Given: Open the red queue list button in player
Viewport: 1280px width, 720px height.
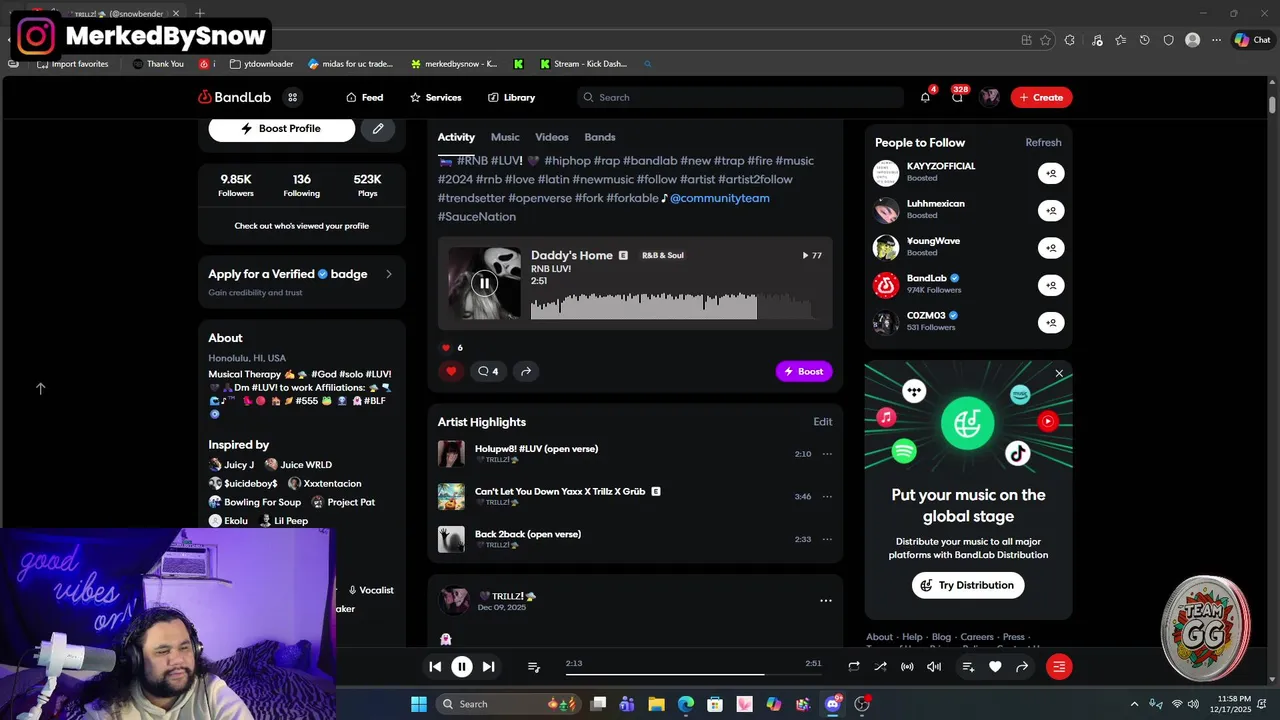Looking at the screenshot, I should pyautogui.click(x=1059, y=667).
